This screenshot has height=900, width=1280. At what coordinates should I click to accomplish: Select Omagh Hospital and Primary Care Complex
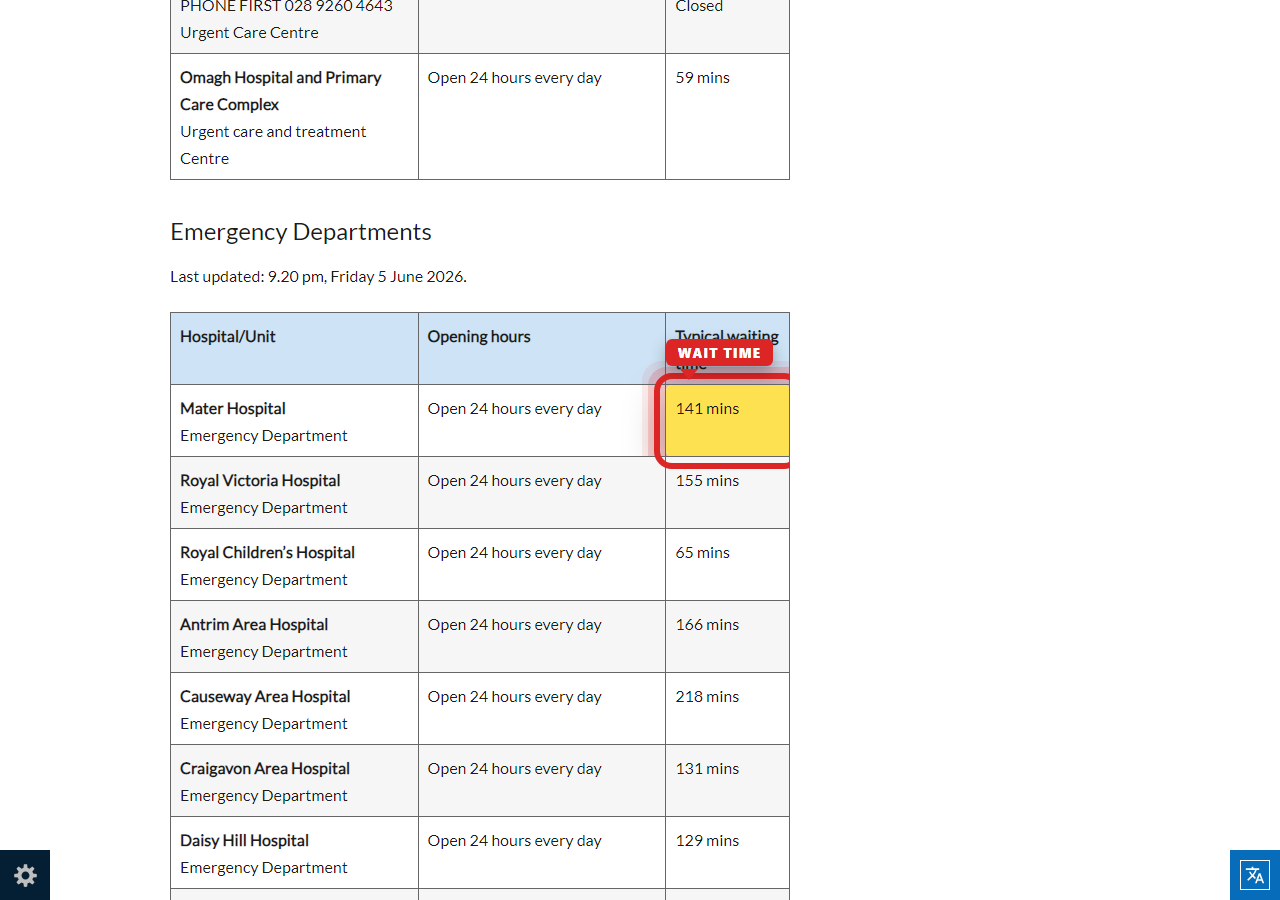280,91
